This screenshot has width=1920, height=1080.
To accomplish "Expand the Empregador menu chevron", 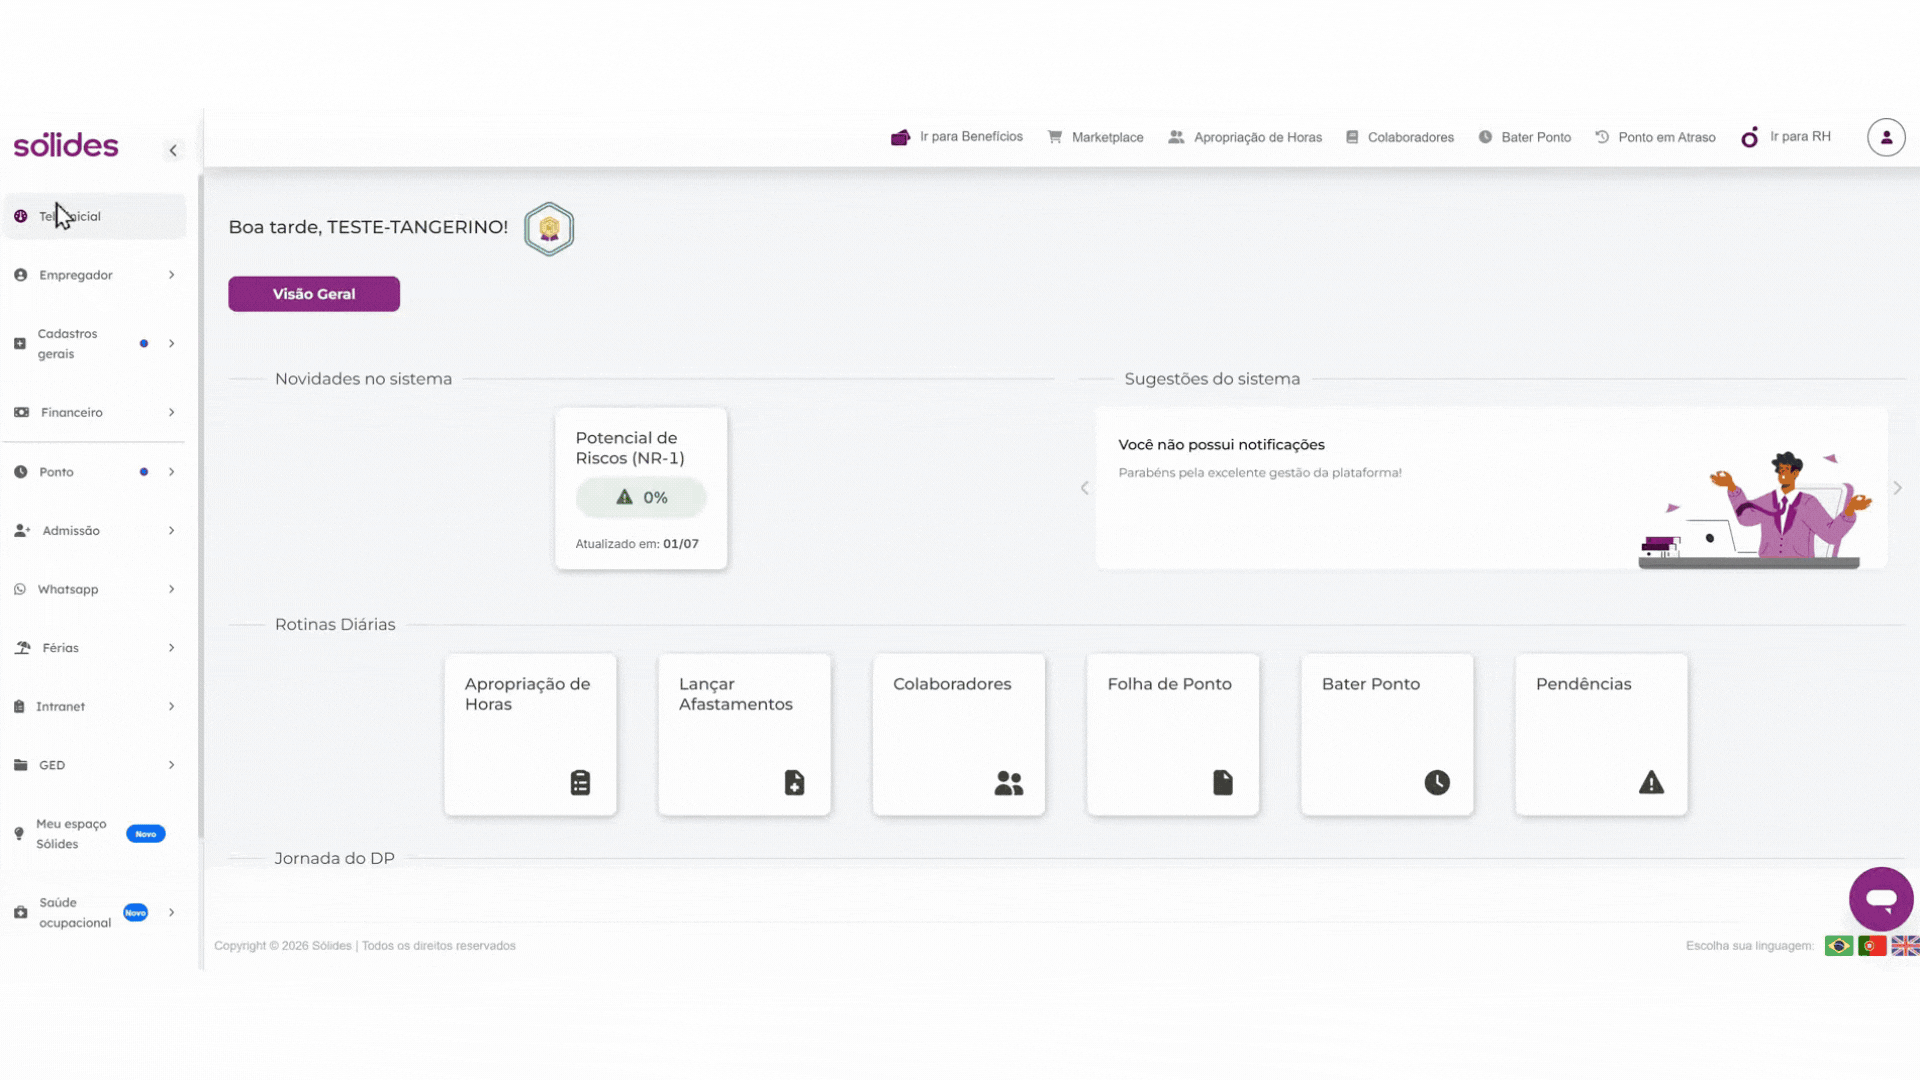I will coord(172,275).
